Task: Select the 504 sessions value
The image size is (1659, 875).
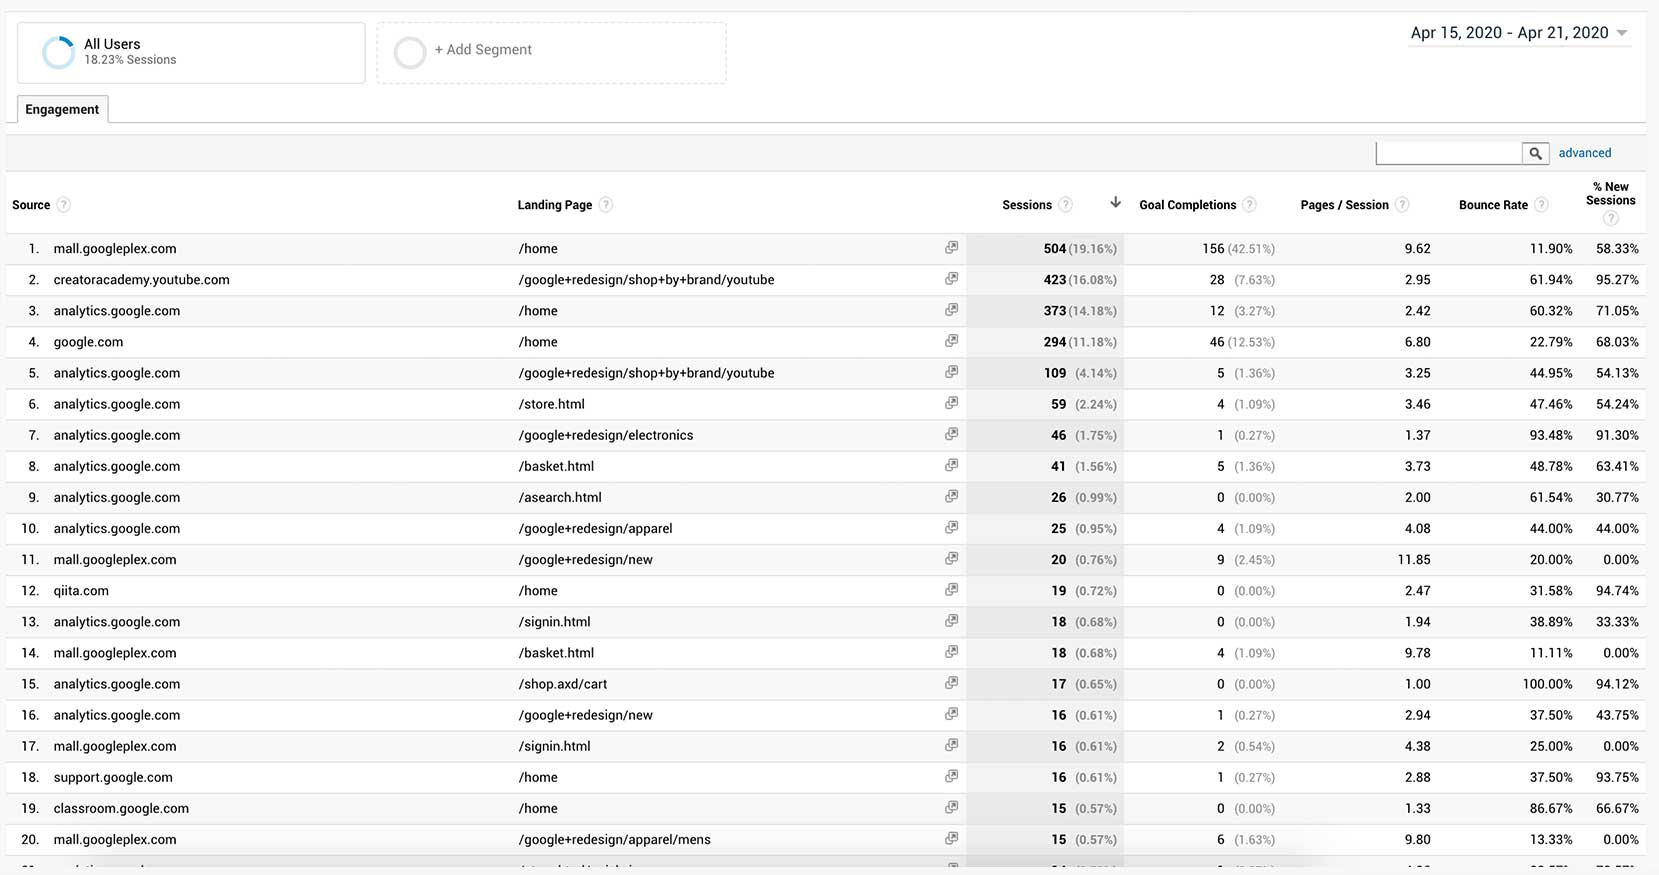Action: point(1054,248)
